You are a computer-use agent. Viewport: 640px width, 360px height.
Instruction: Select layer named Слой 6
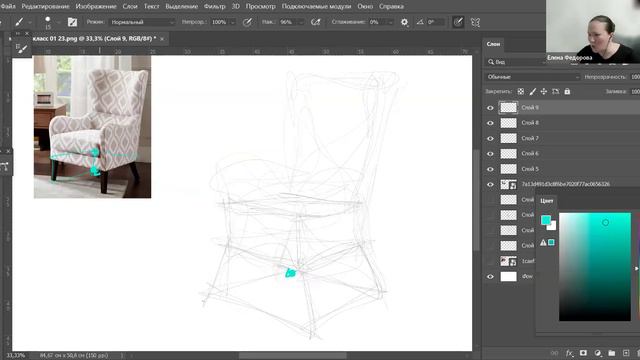click(x=530, y=153)
